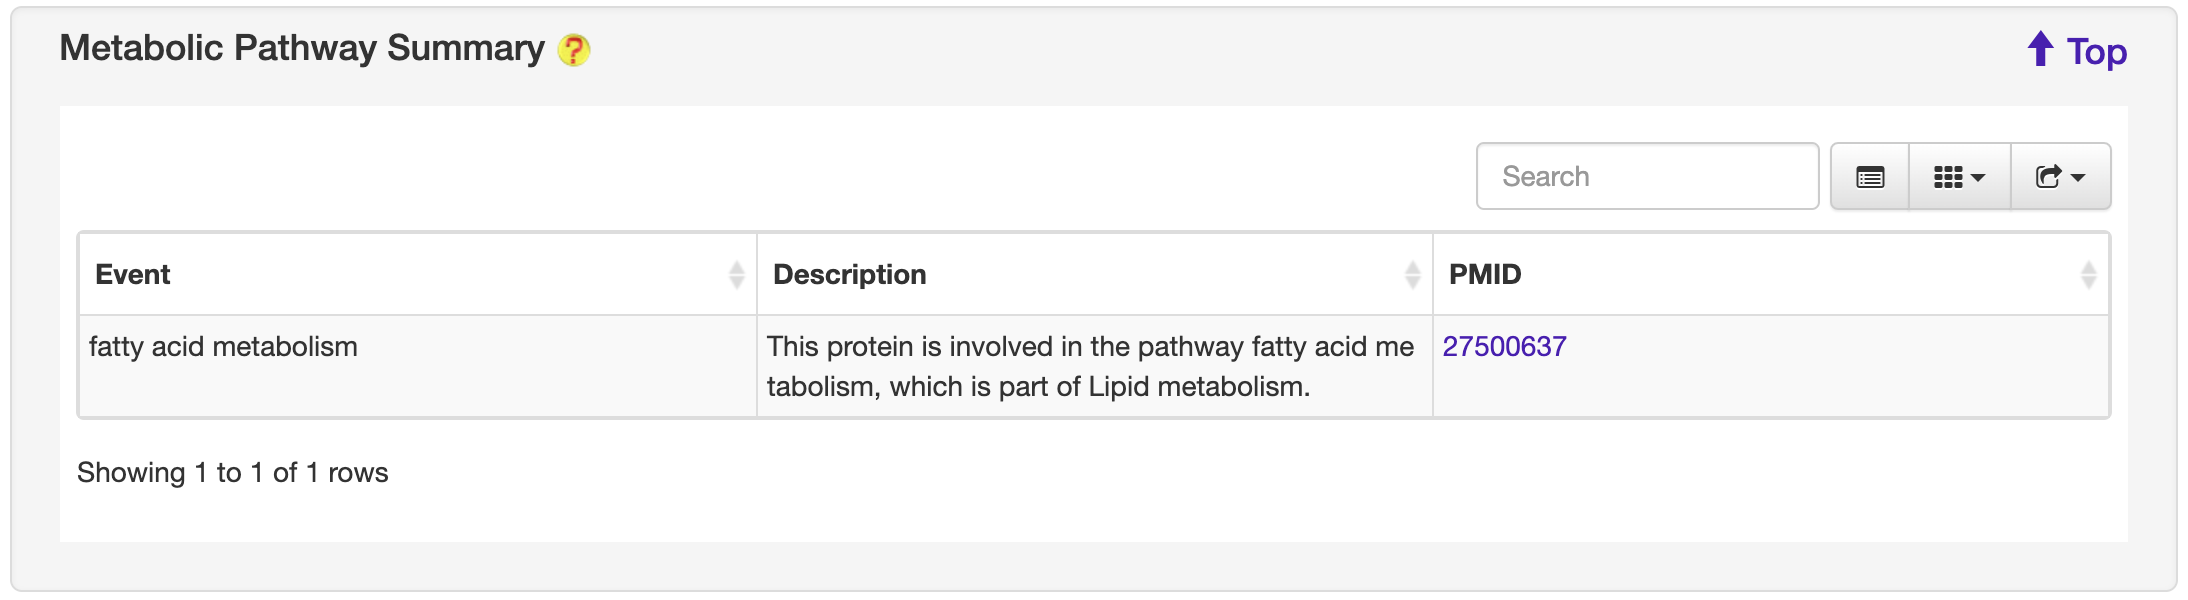Click the Event column header label
Image resolution: width=2188 pixels, height=600 pixels.
133,275
